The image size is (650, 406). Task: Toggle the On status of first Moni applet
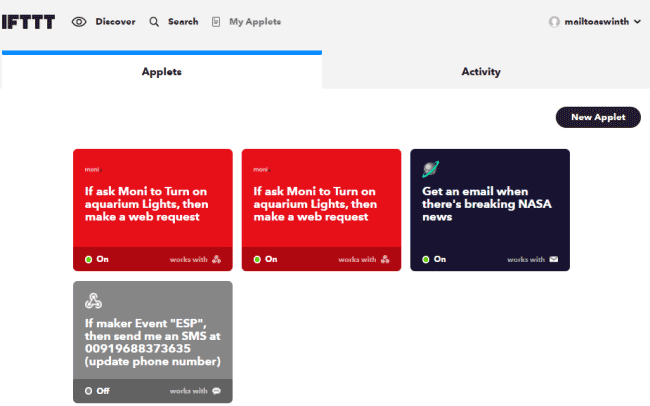tap(97, 259)
